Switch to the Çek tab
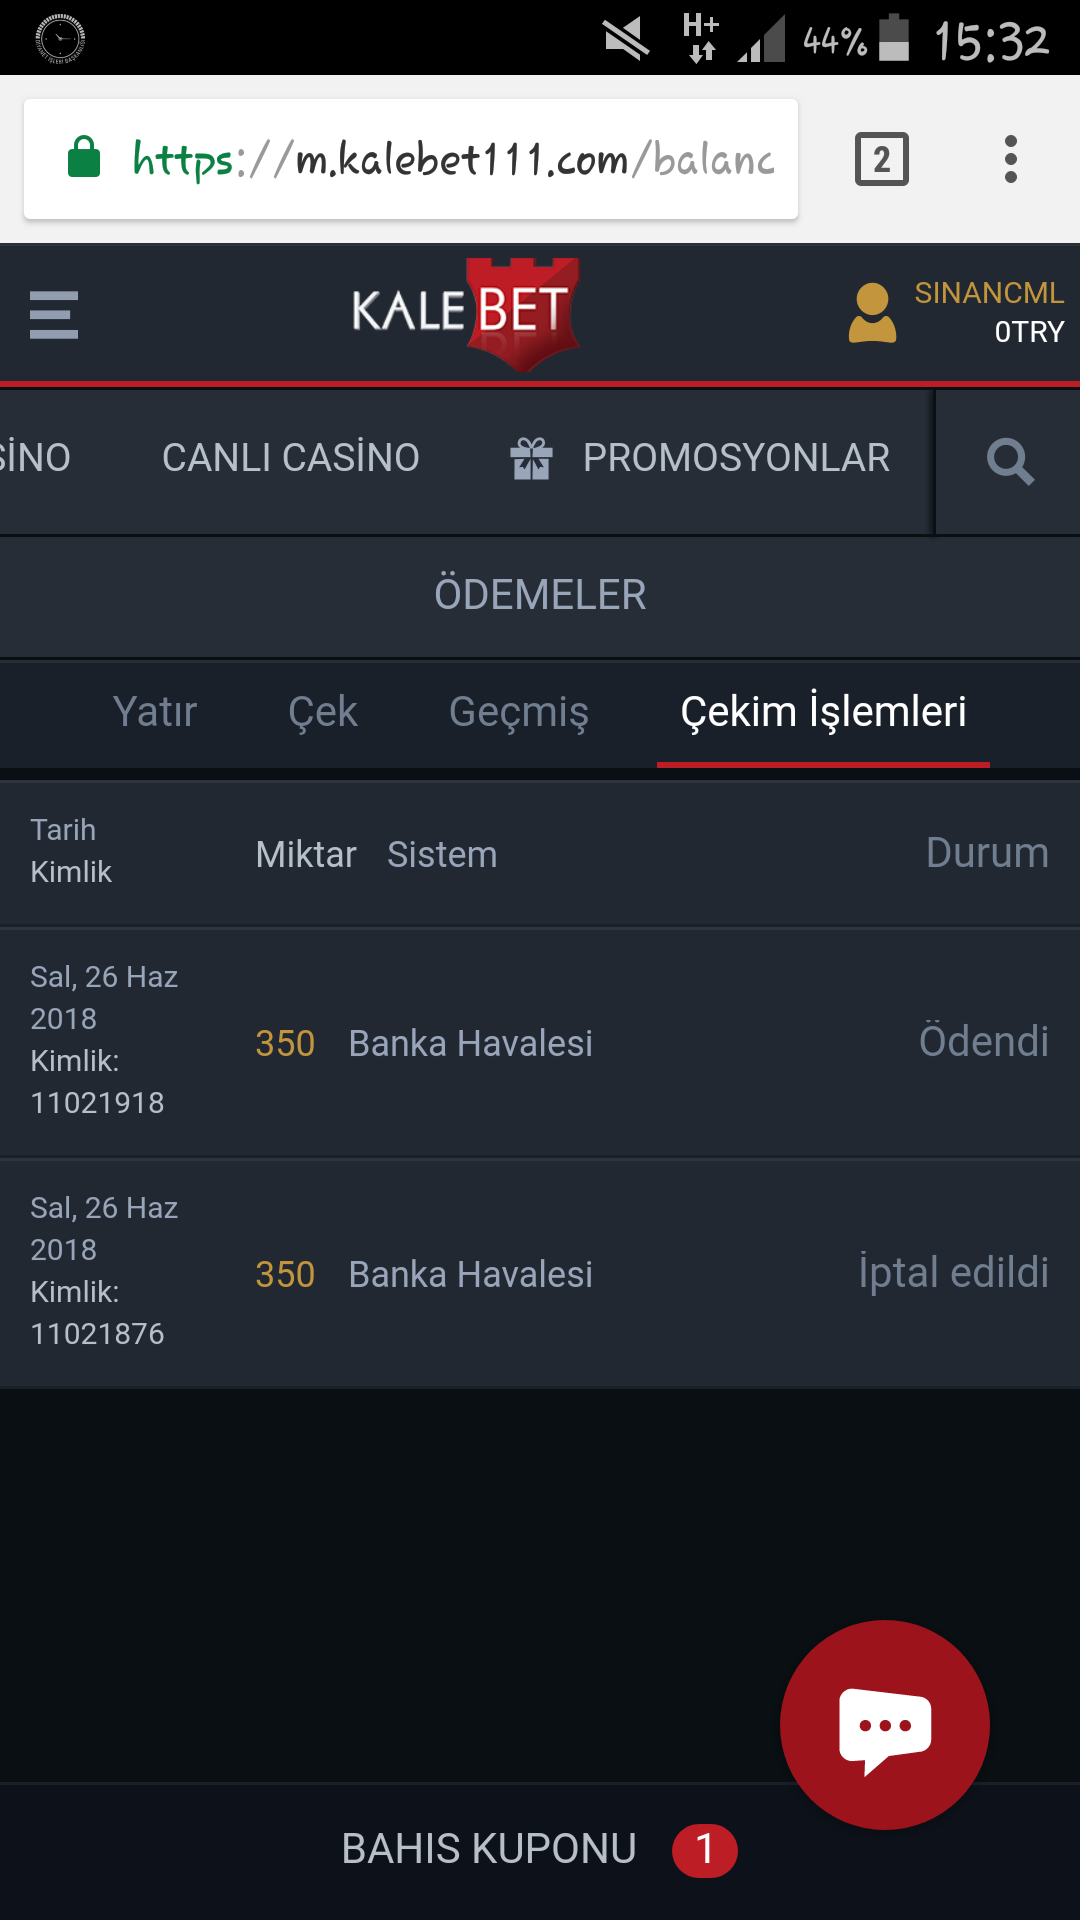The height and width of the screenshot is (1920, 1080). [323, 712]
